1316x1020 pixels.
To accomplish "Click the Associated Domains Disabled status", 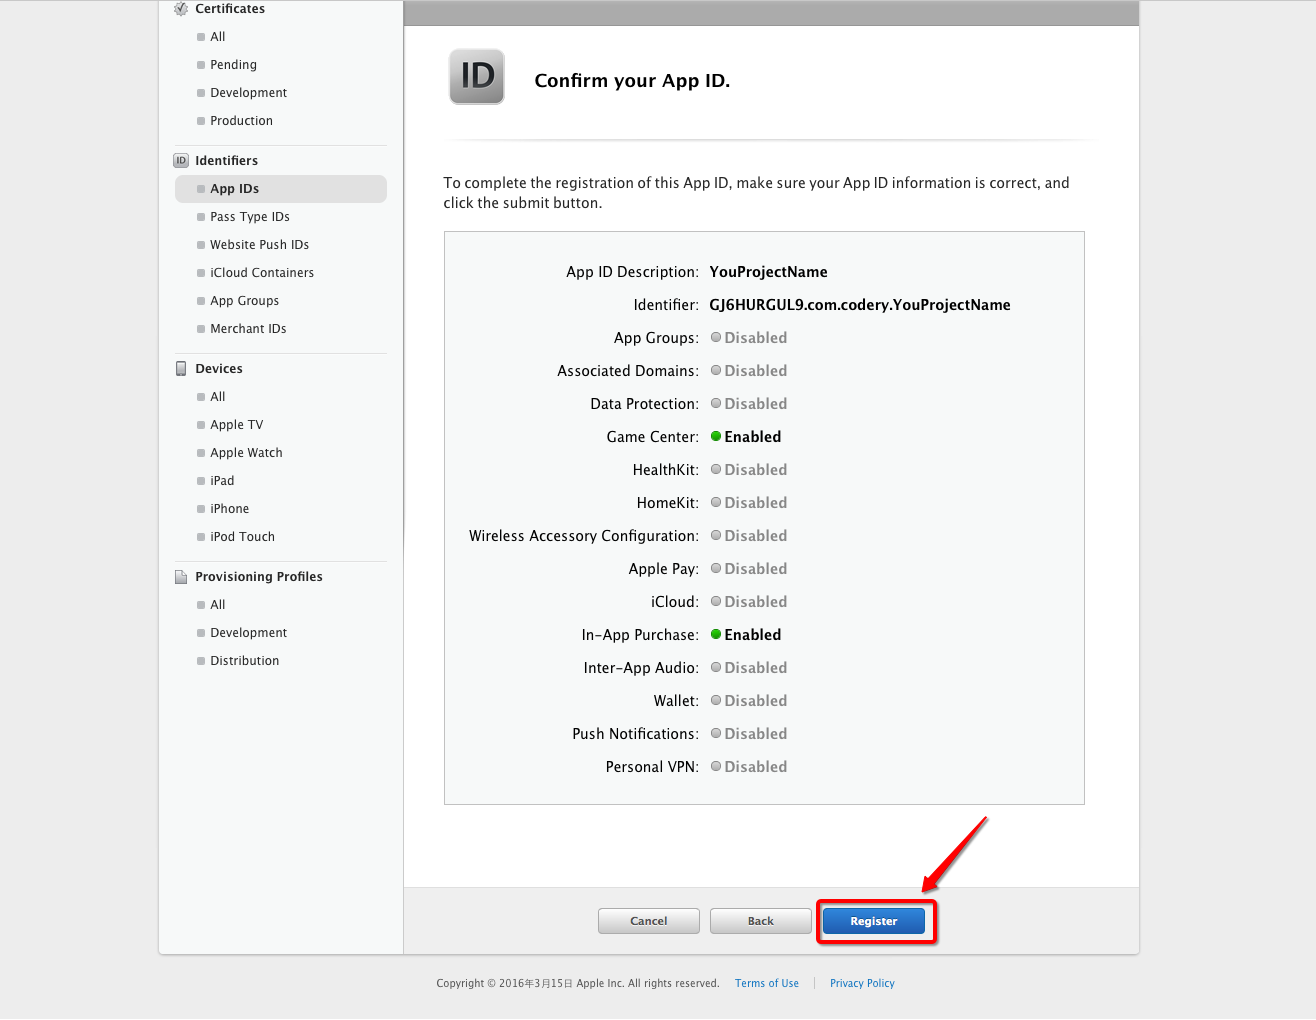I will [x=749, y=371].
